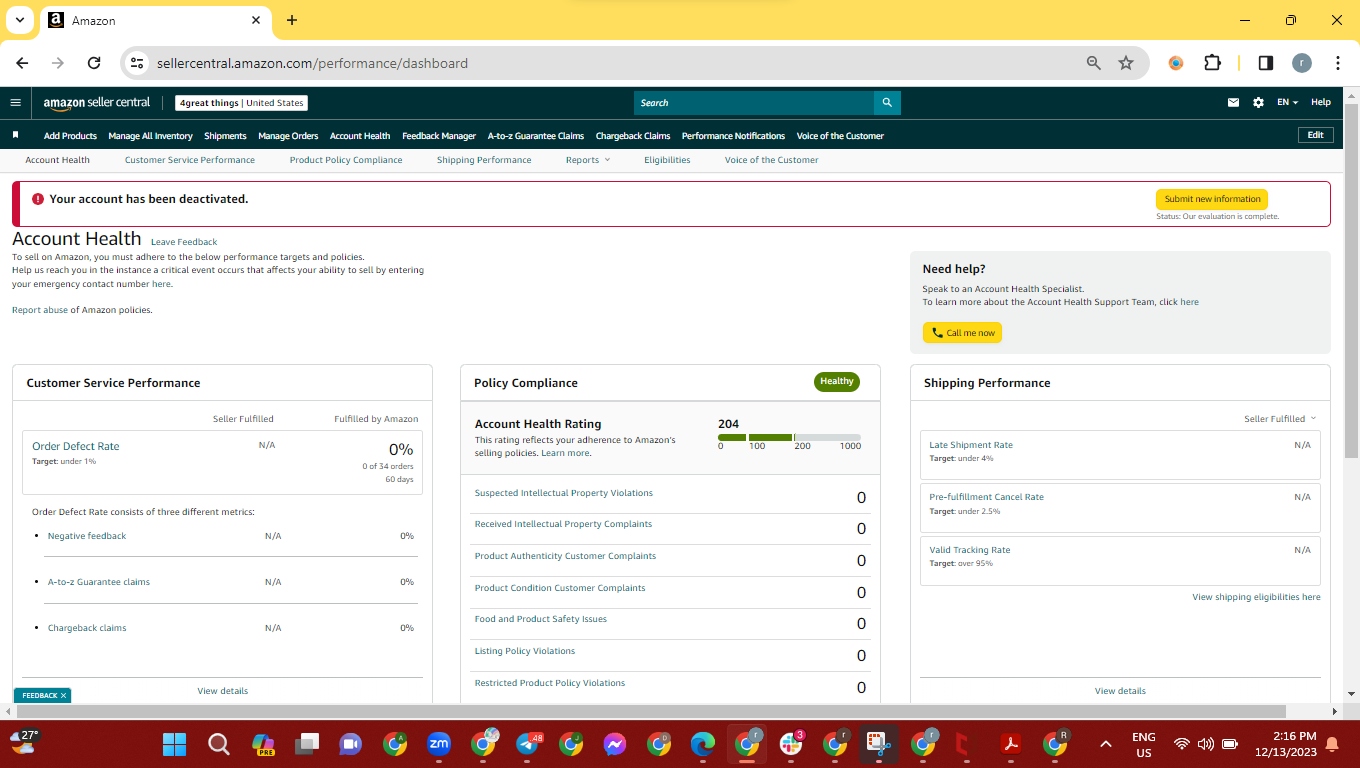Open the Order Defect Rate link
The height and width of the screenshot is (768, 1360).
tap(76, 446)
